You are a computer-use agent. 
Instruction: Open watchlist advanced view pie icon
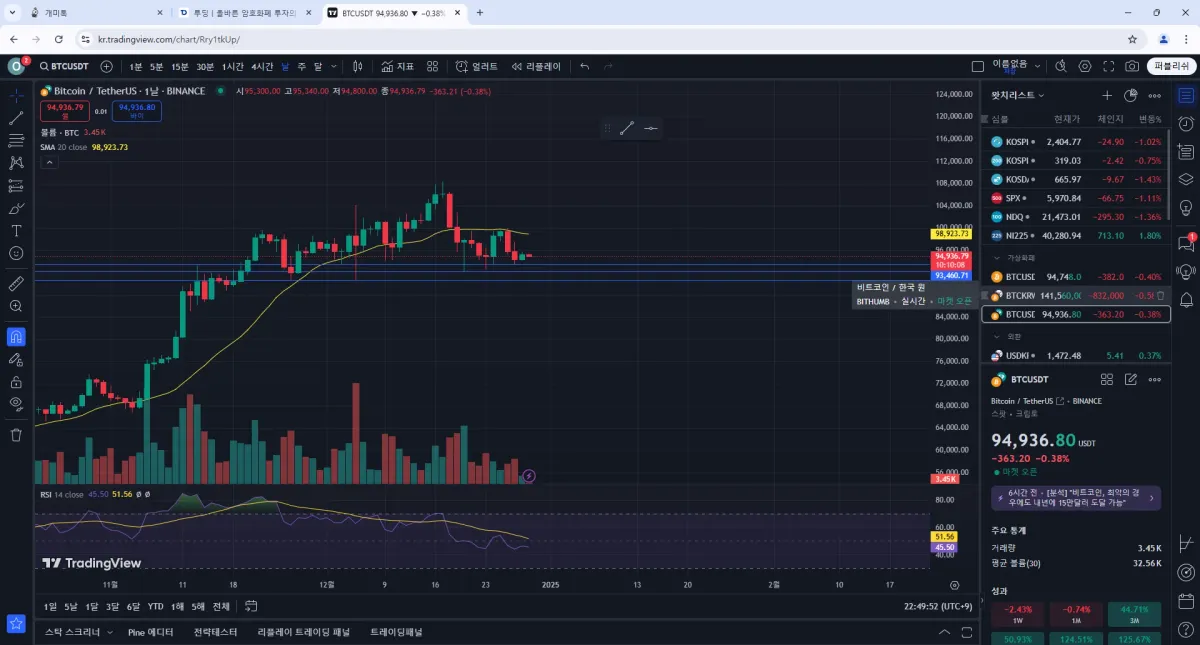(x=1131, y=96)
